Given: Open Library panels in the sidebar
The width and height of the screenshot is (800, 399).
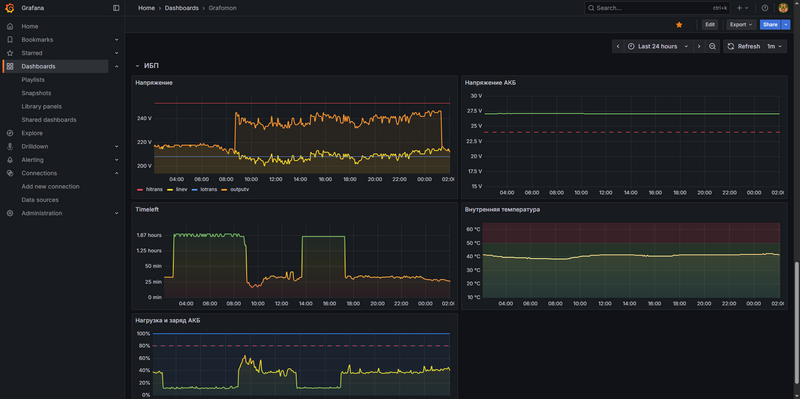Looking at the screenshot, I should (41, 106).
